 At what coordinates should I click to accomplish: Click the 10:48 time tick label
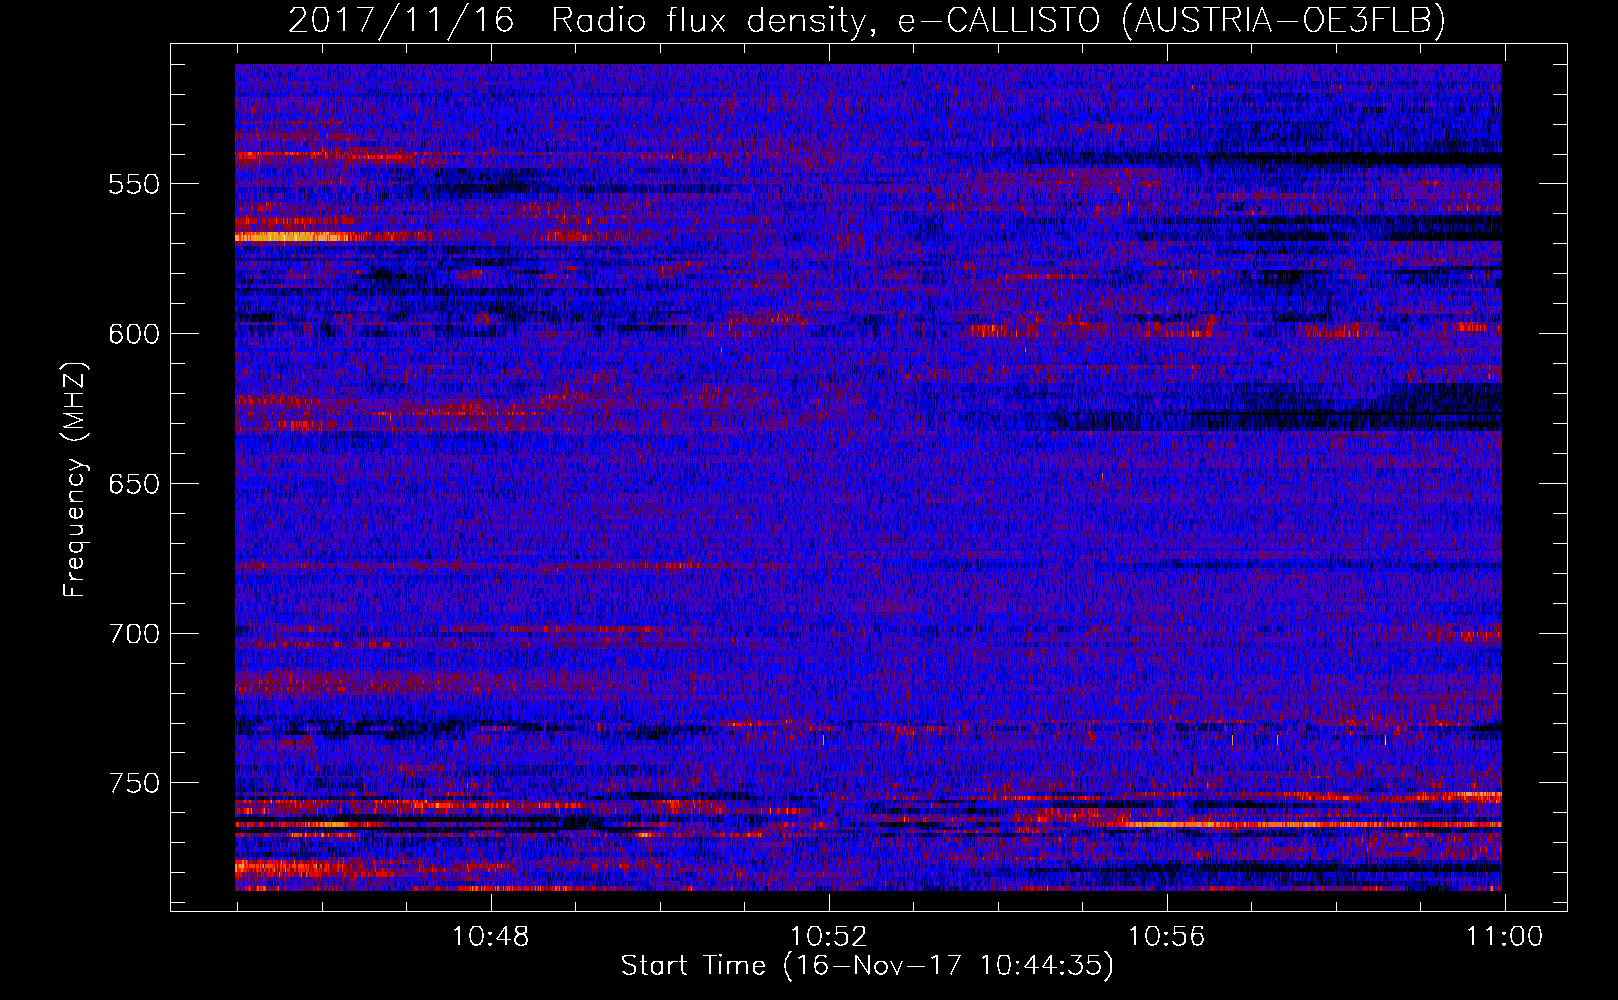491,937
